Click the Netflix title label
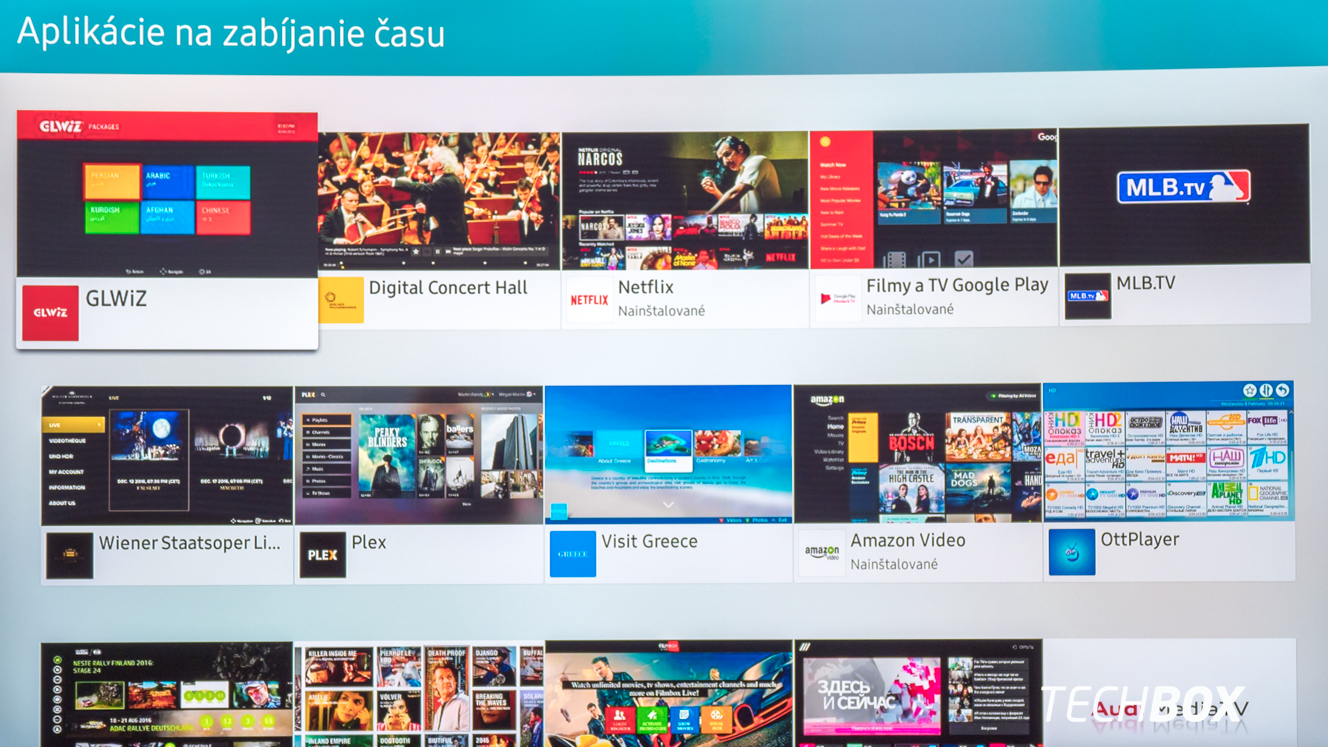This screenshot has height=747, width=1328. 645,287
